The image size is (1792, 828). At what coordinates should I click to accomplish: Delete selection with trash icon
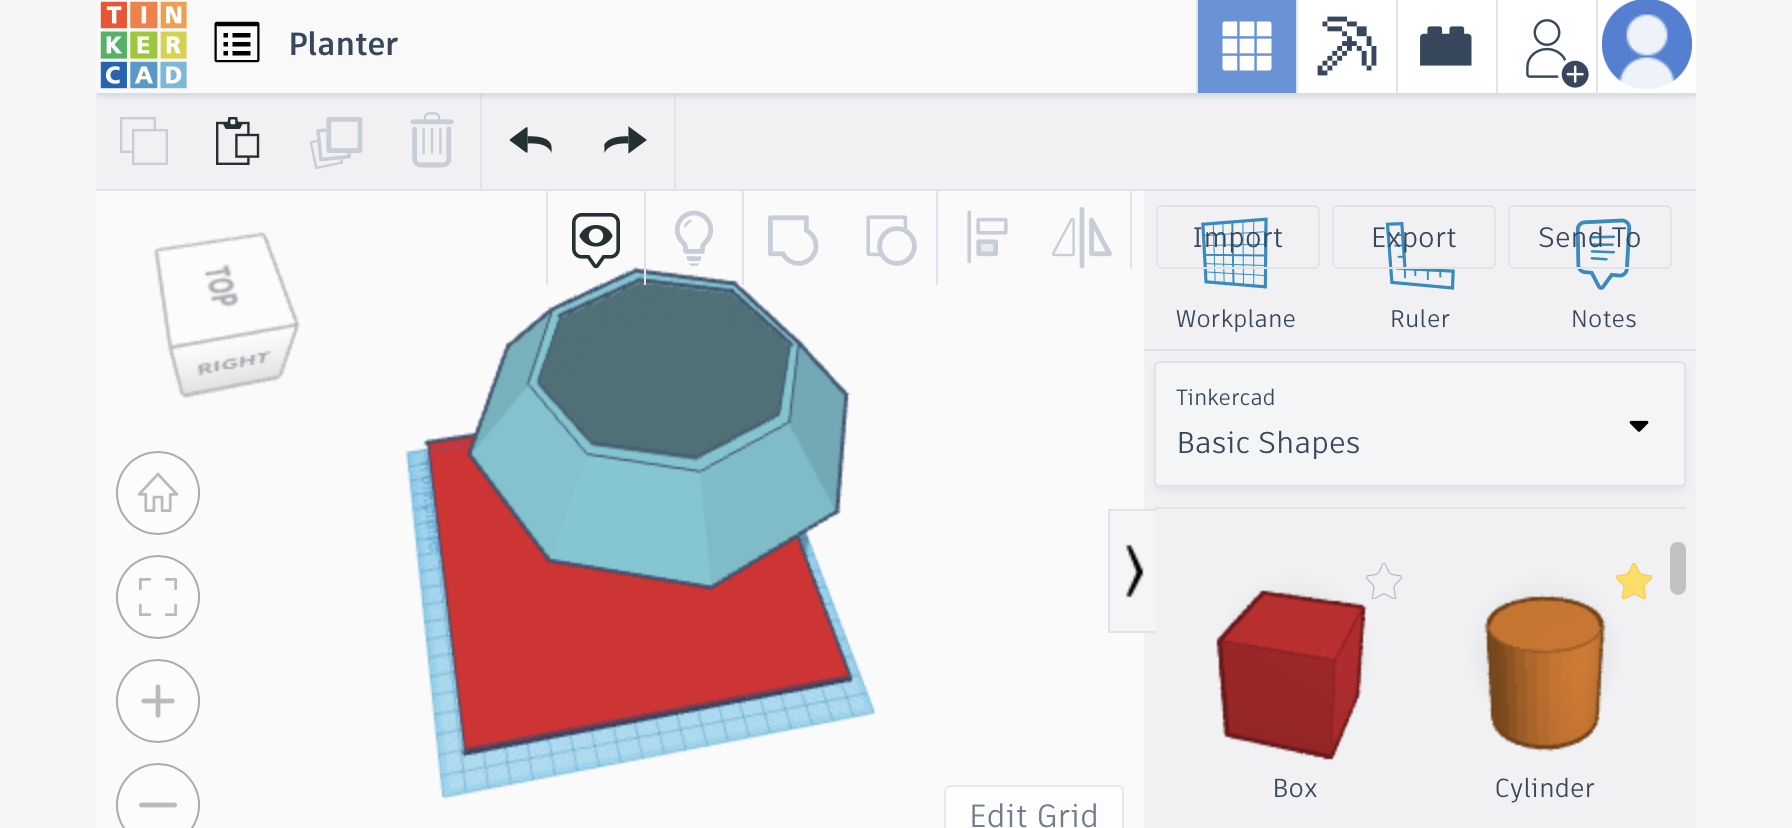pos(432,140)
